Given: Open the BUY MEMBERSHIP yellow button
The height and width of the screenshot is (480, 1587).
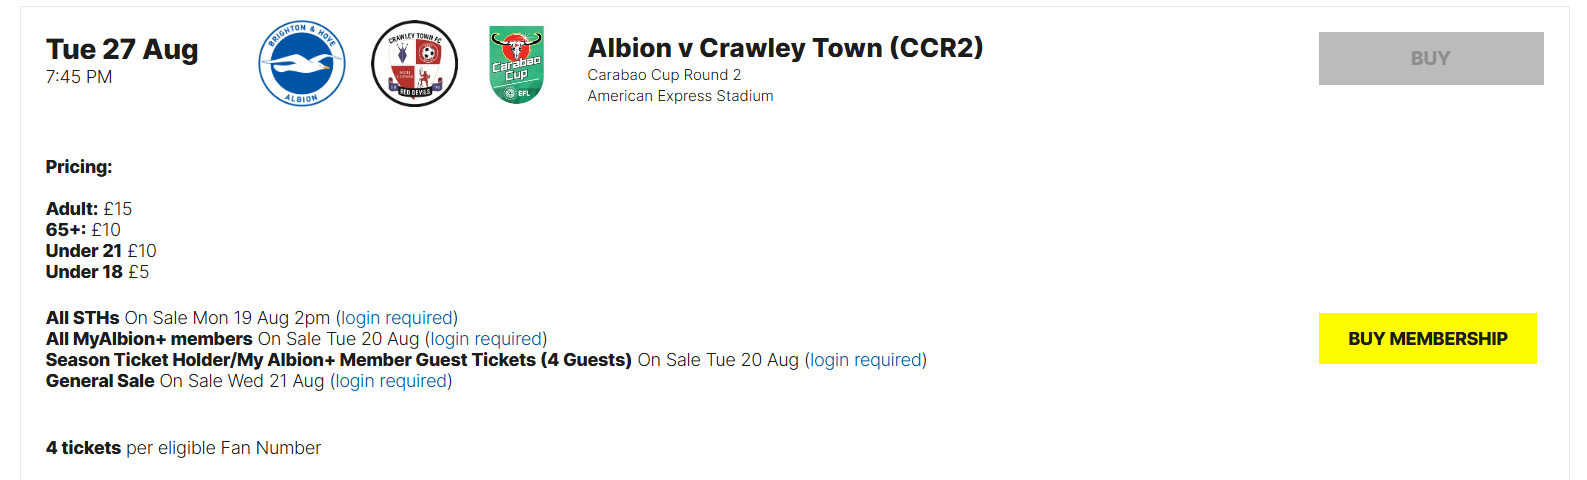Looking at the screenshot, I should coord(1428,338).
